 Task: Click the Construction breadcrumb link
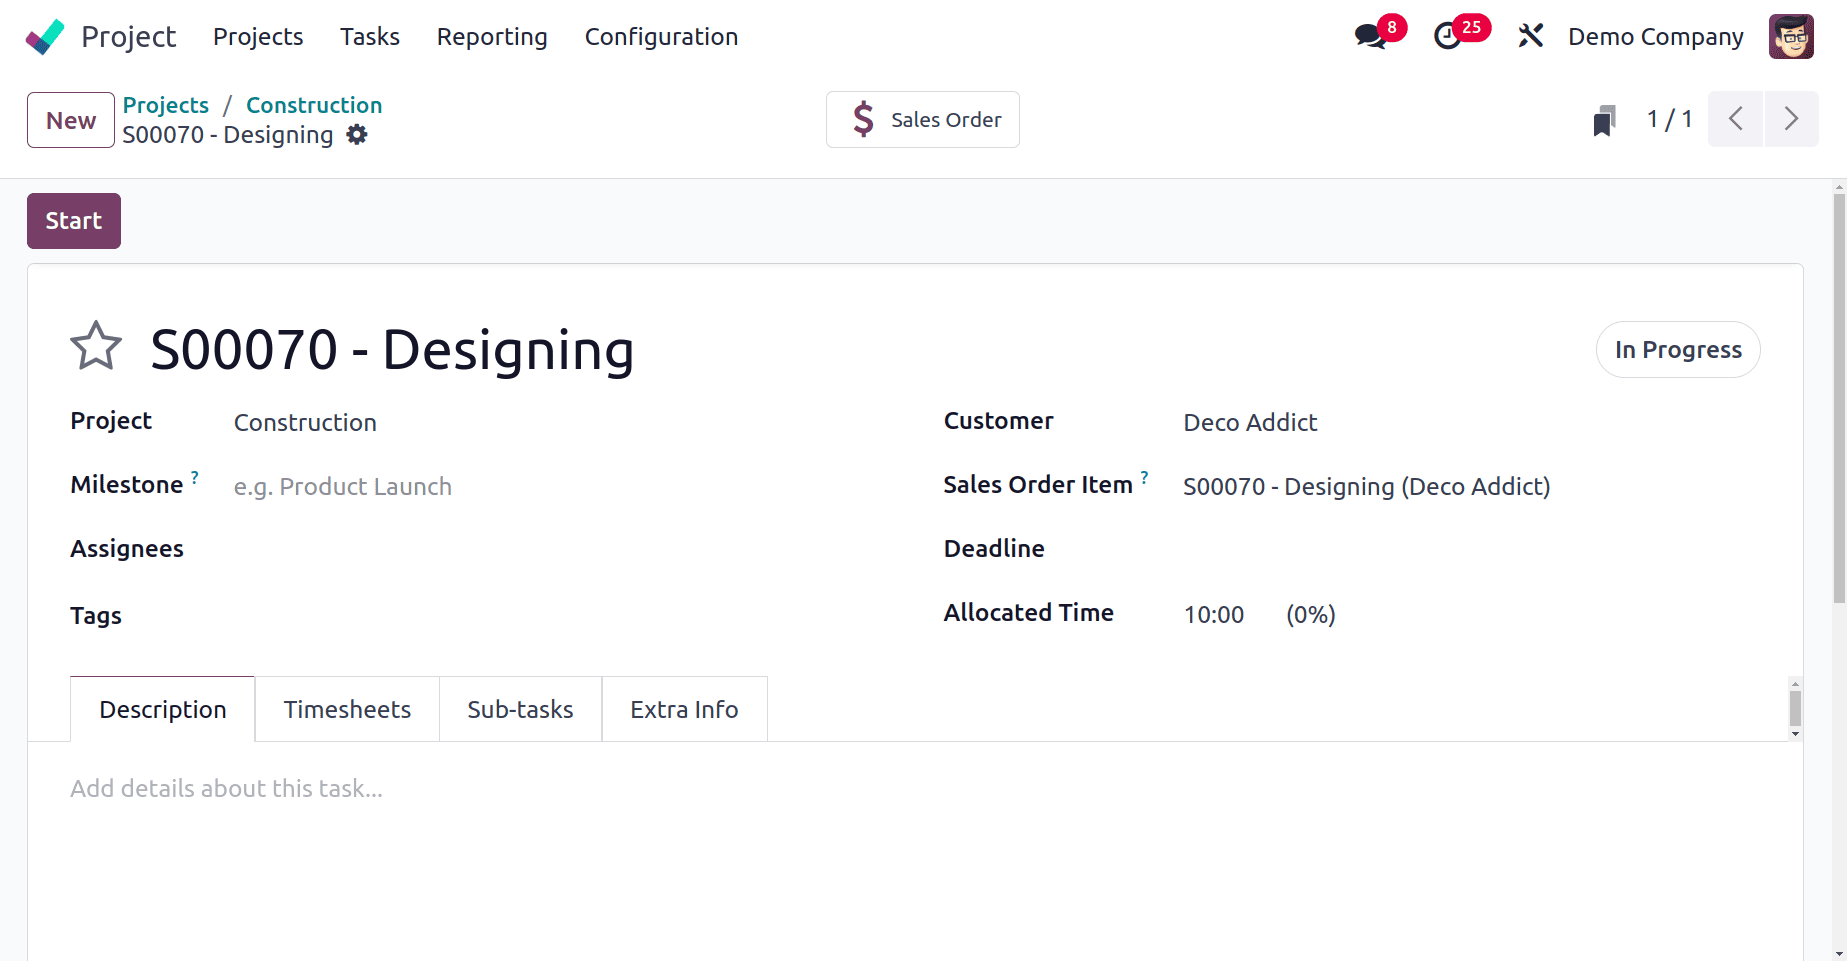click(x=314, y=105)
